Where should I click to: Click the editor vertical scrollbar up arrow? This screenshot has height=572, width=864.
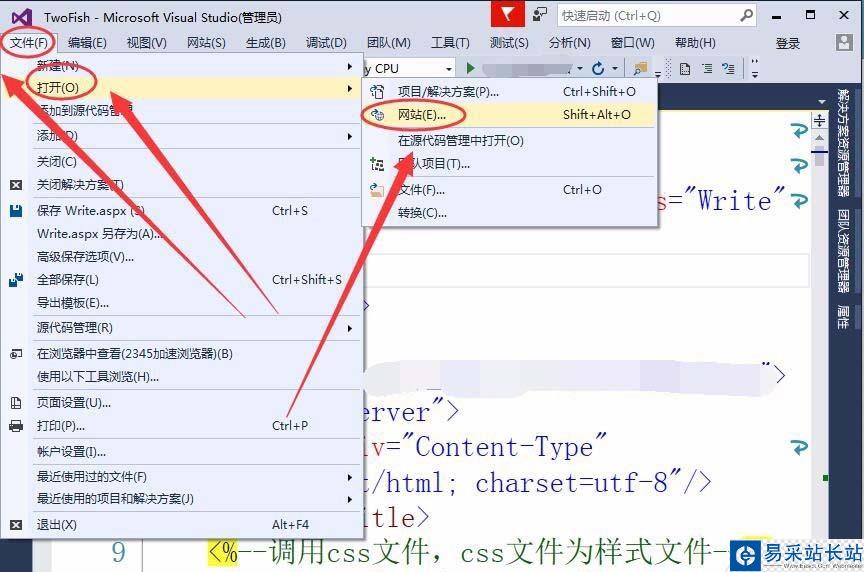tap(819, 138)
